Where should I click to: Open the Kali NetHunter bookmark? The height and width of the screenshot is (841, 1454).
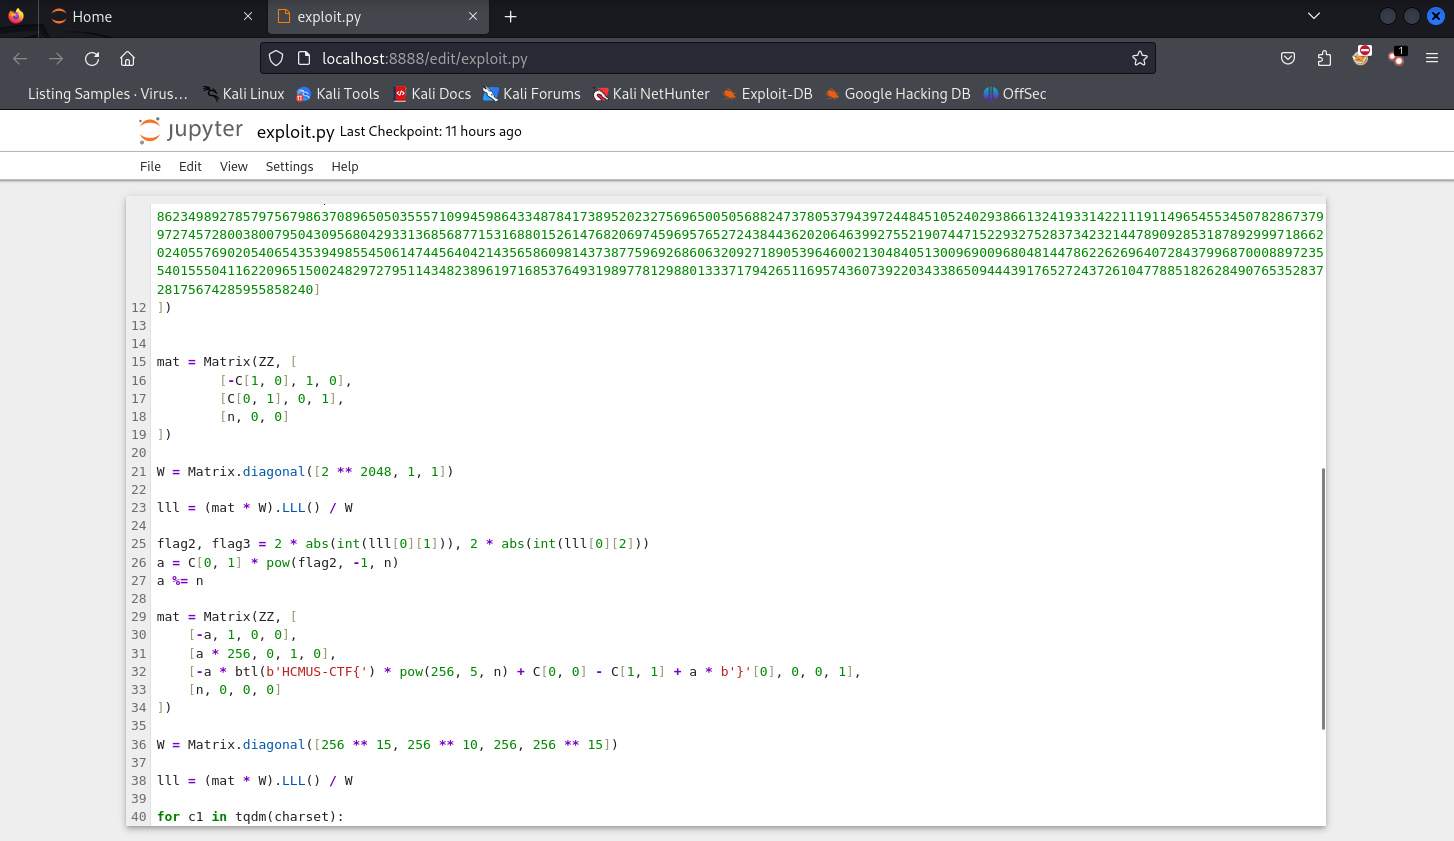[x=651, y=94]
